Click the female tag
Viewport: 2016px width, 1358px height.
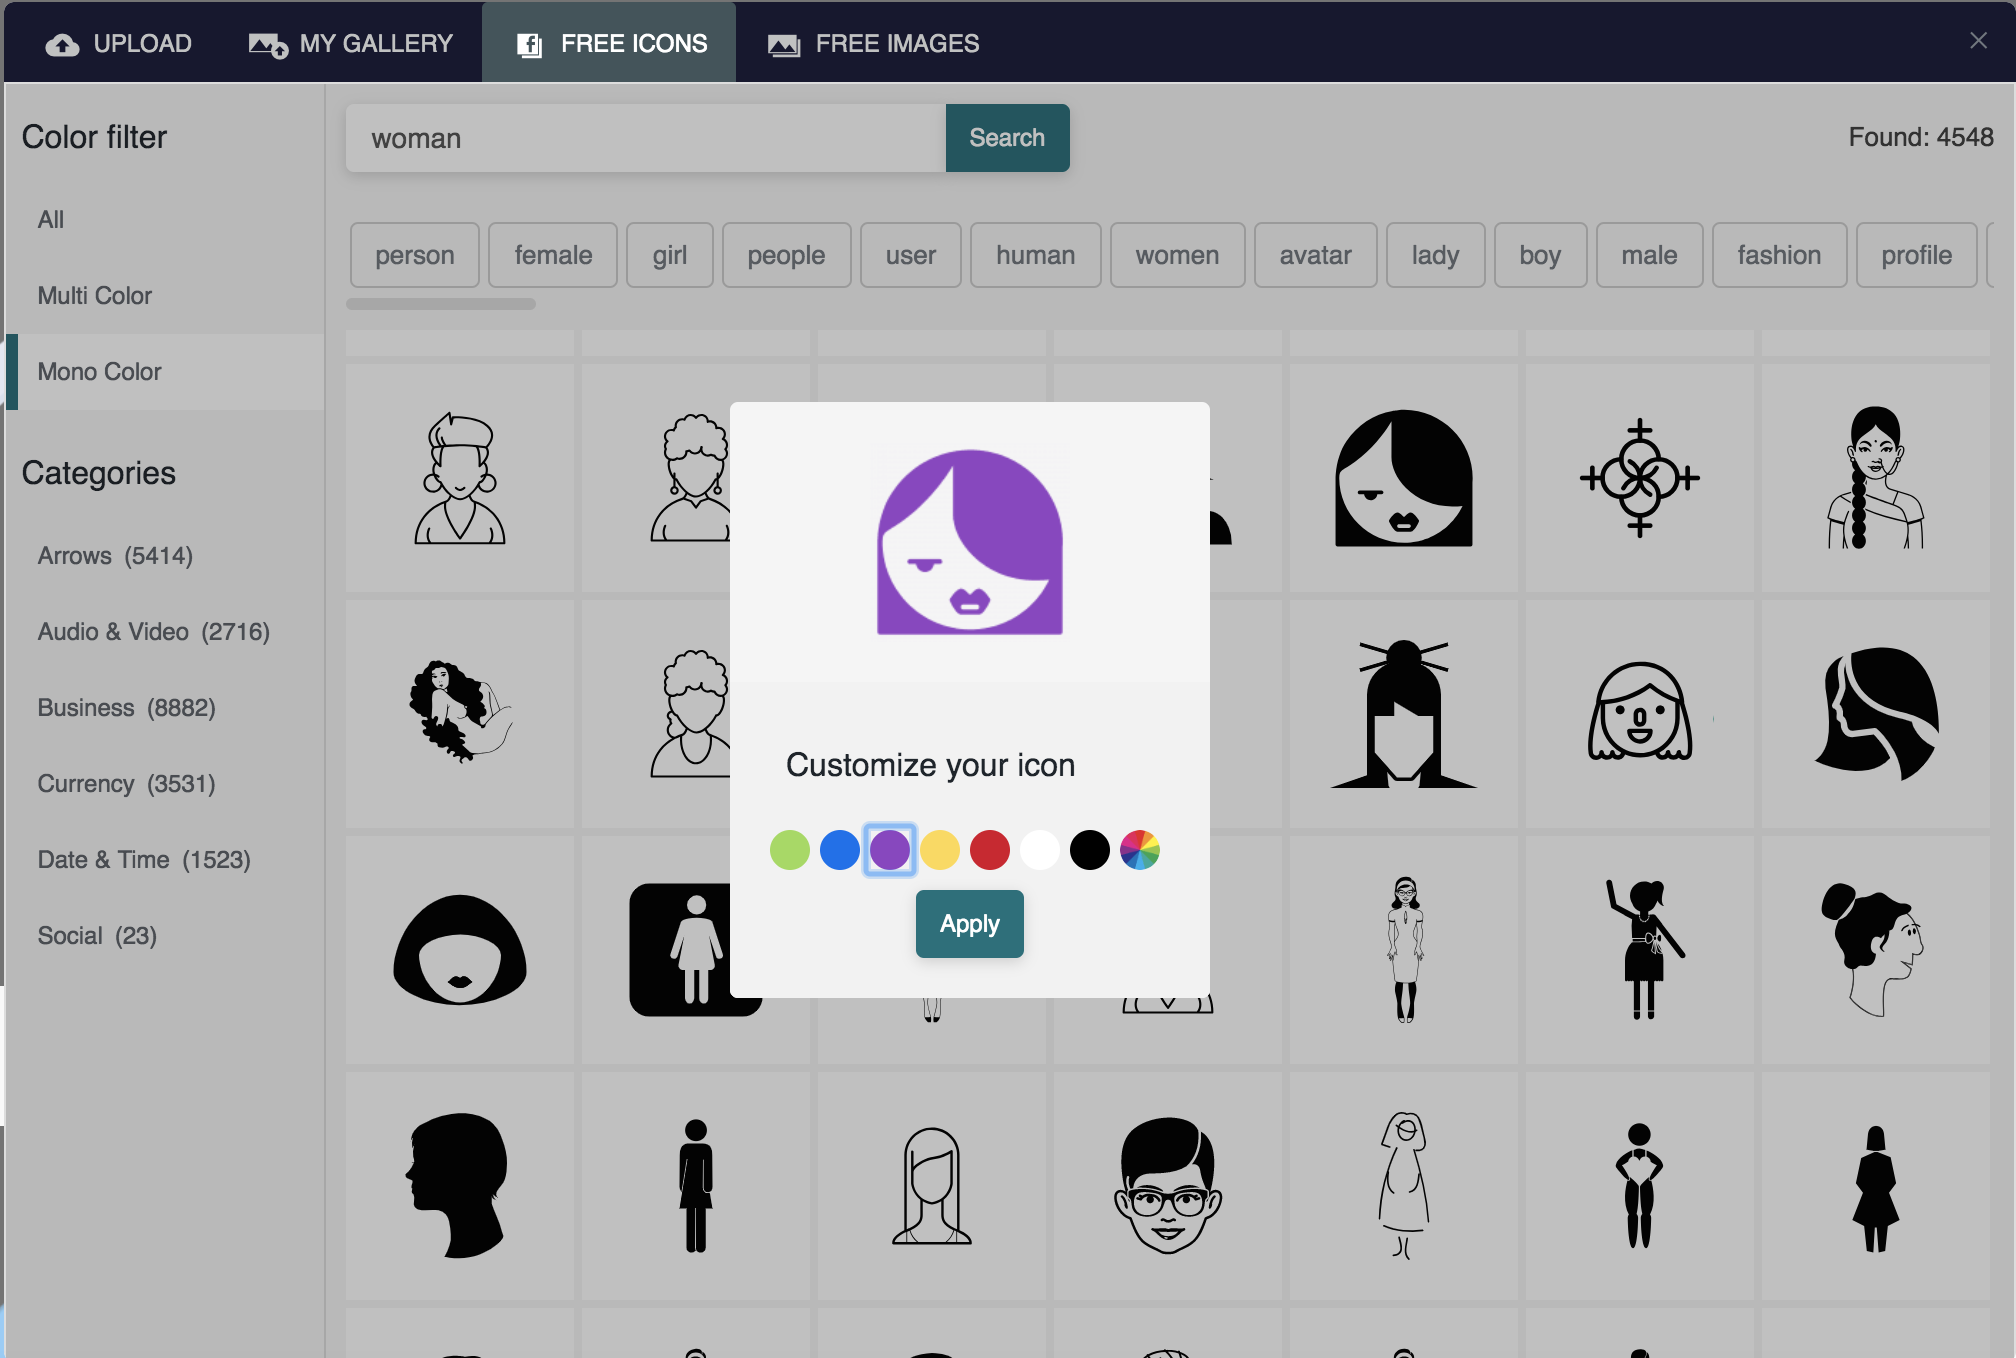(553, 255)
